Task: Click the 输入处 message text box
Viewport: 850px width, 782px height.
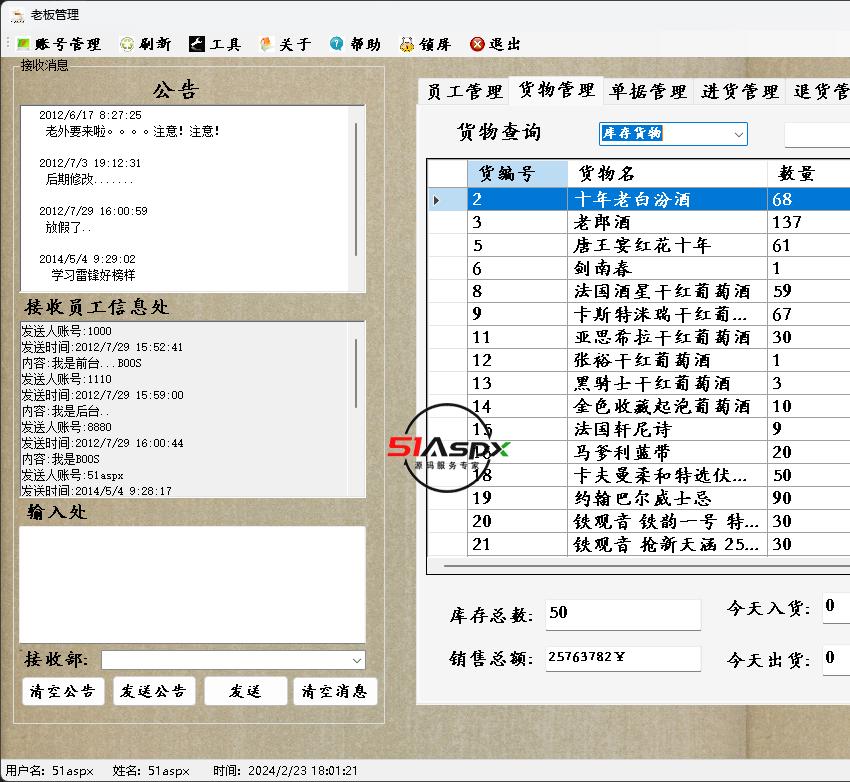Action: pos(192,585)
